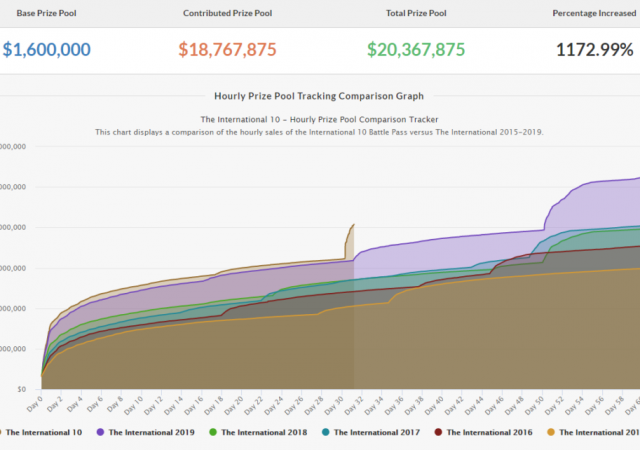640x450 pixels.
Task: Hide The International 2019 series via legend text
Action: pyautogui.click(x=153, y=432)
